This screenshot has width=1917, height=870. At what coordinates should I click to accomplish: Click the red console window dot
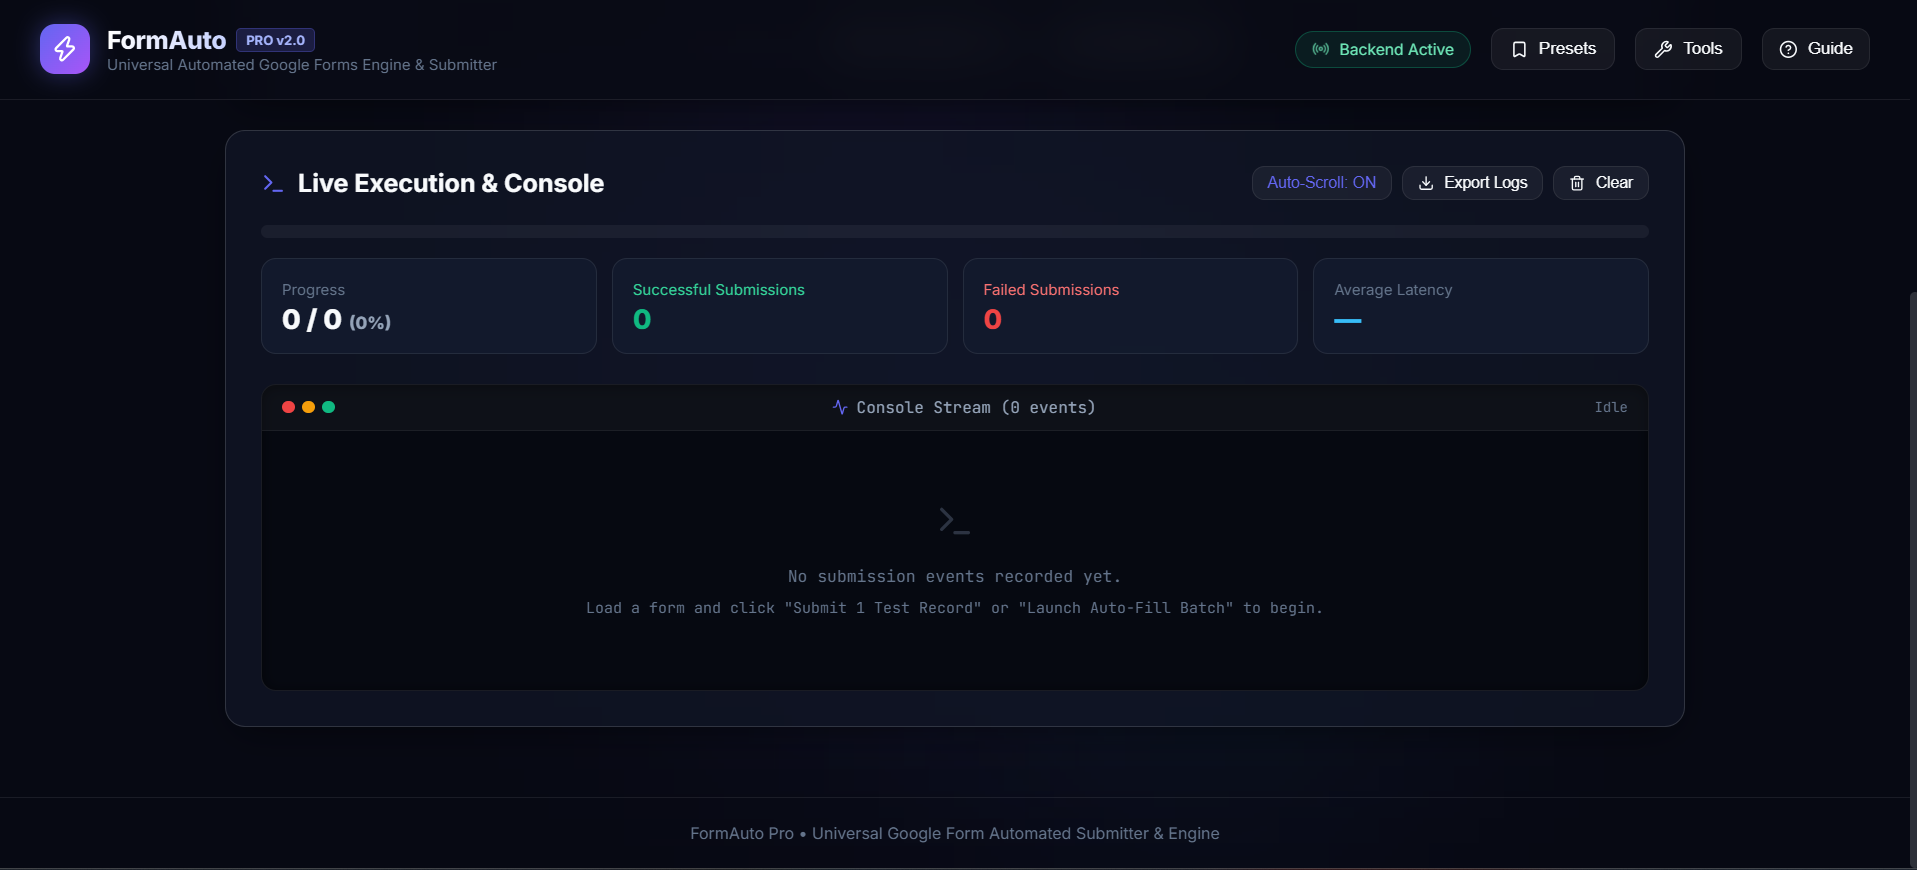point(288,407)
